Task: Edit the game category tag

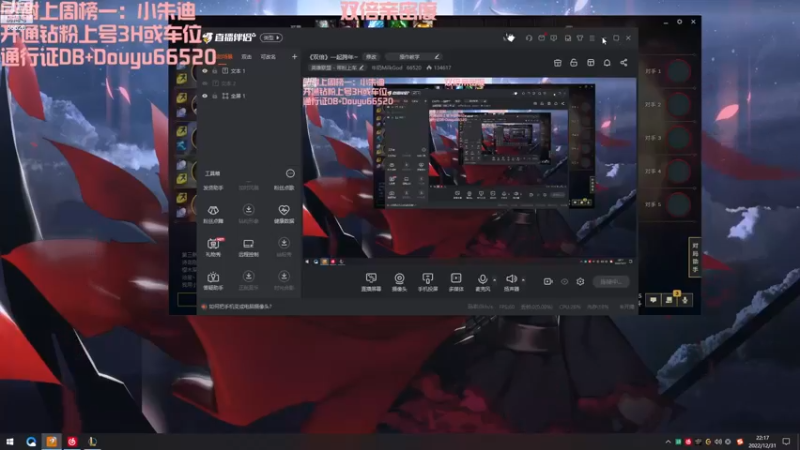Action: pyautogui.click(x=337, y=67)
